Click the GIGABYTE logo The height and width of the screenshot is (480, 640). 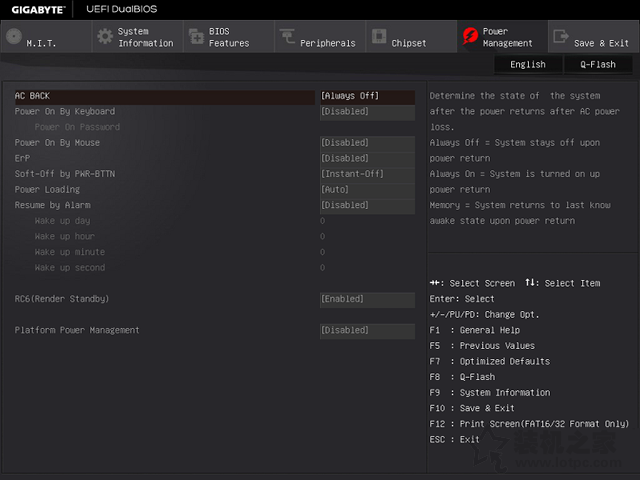pos(36,9)
